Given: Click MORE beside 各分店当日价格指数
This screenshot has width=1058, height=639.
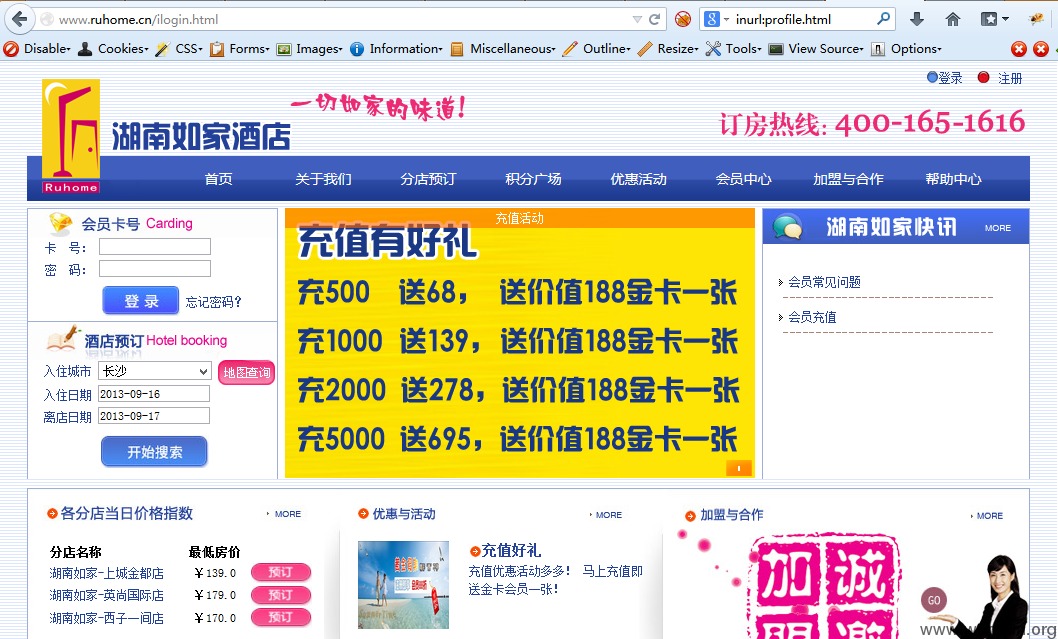Looking at the screenshot, I should [x=287, y=514].
